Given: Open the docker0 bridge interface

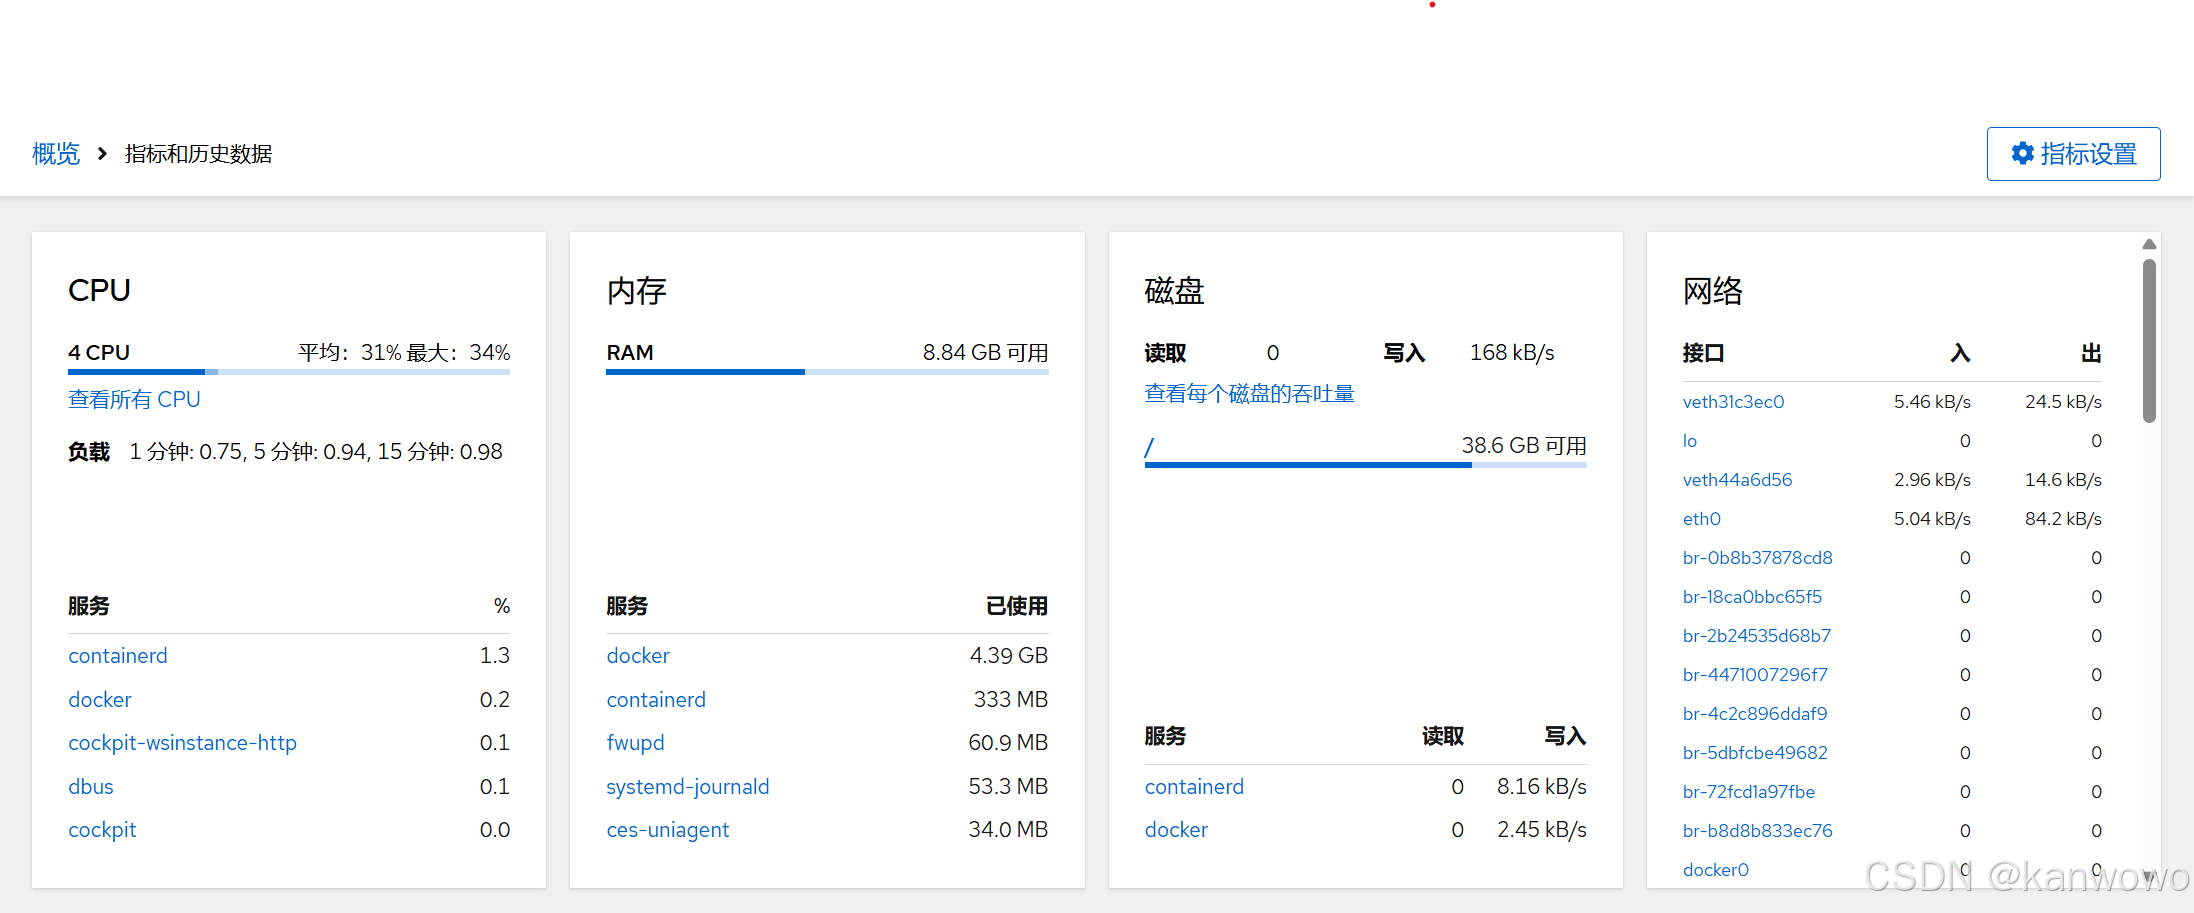Looking at the screenshot, I should tap(1715, 869).
